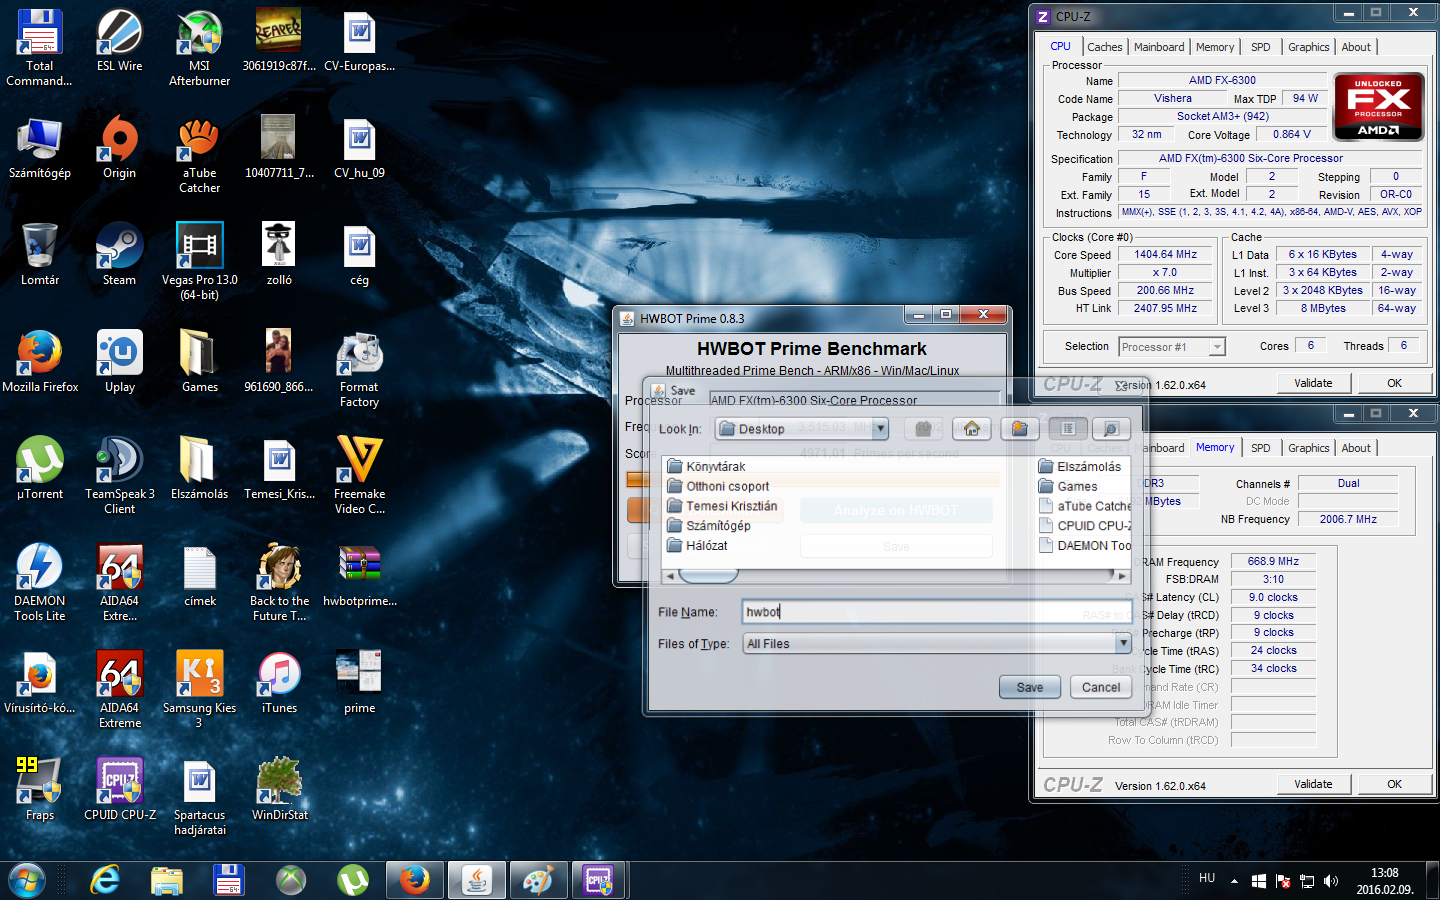Open Total Commander desktop icon
The image size is (1440, 900).
(x=40, y=48)
